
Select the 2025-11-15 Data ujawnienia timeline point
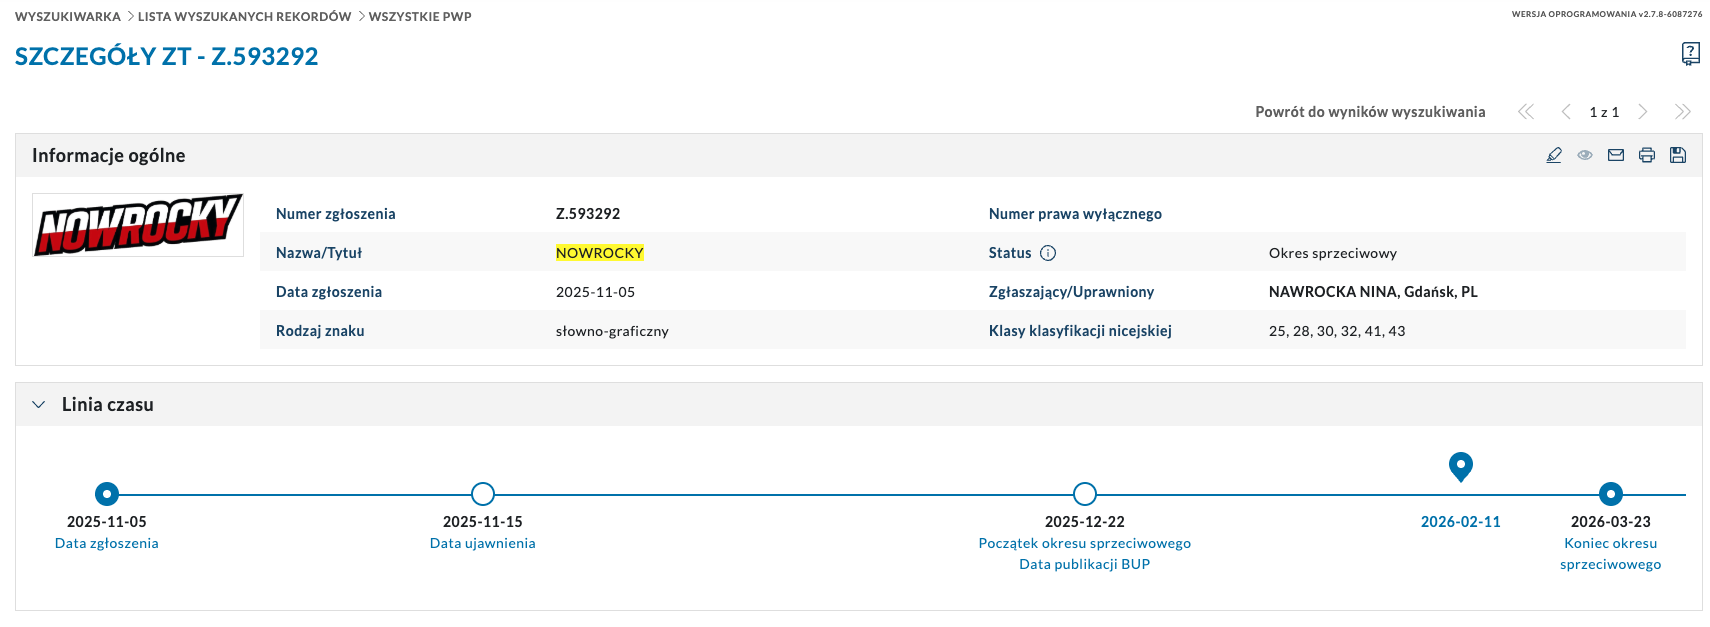pyautogui.click(x=483, y=494)
